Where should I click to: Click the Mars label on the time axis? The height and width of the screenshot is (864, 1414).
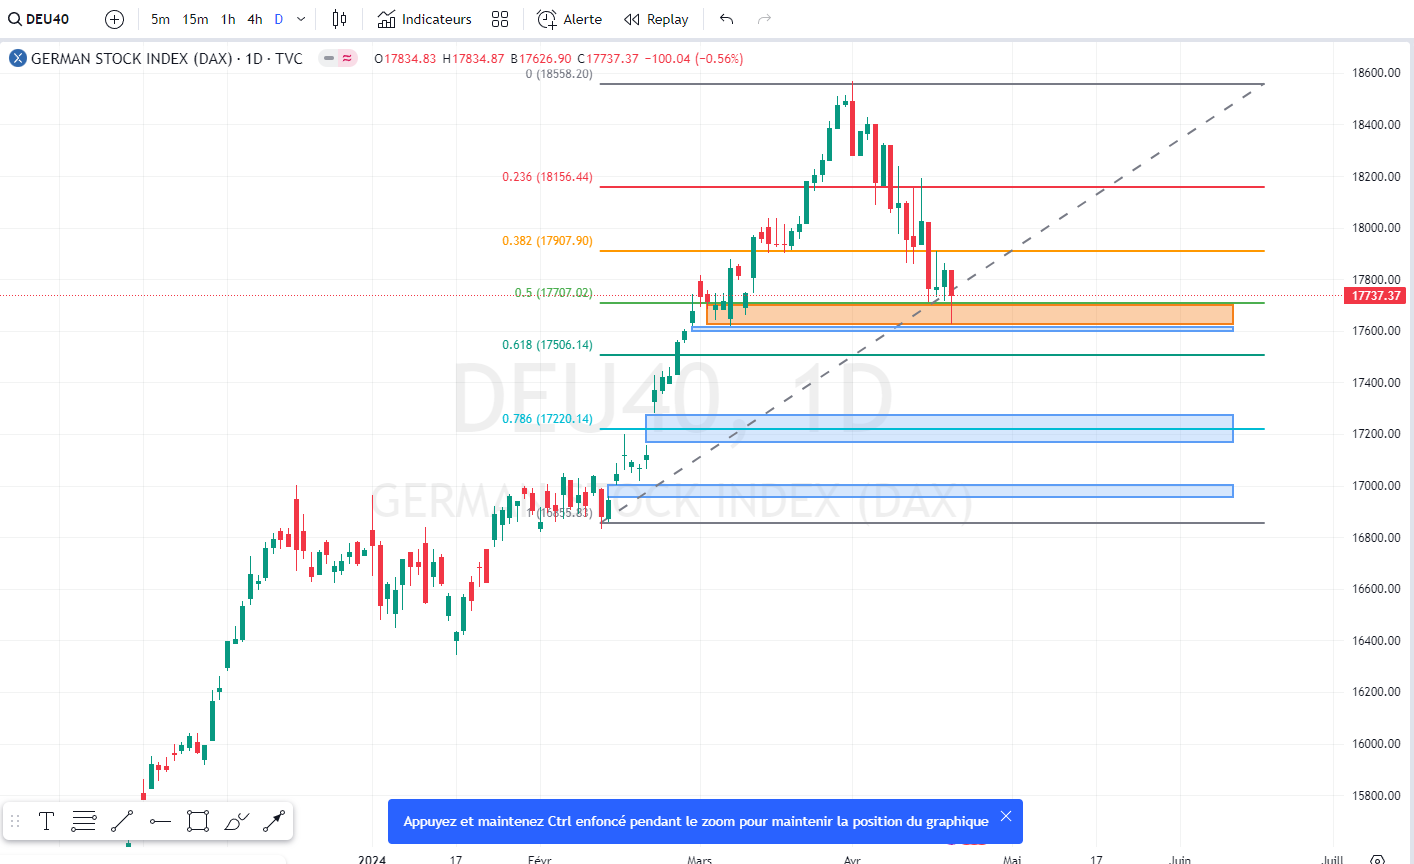coord(700,859)
